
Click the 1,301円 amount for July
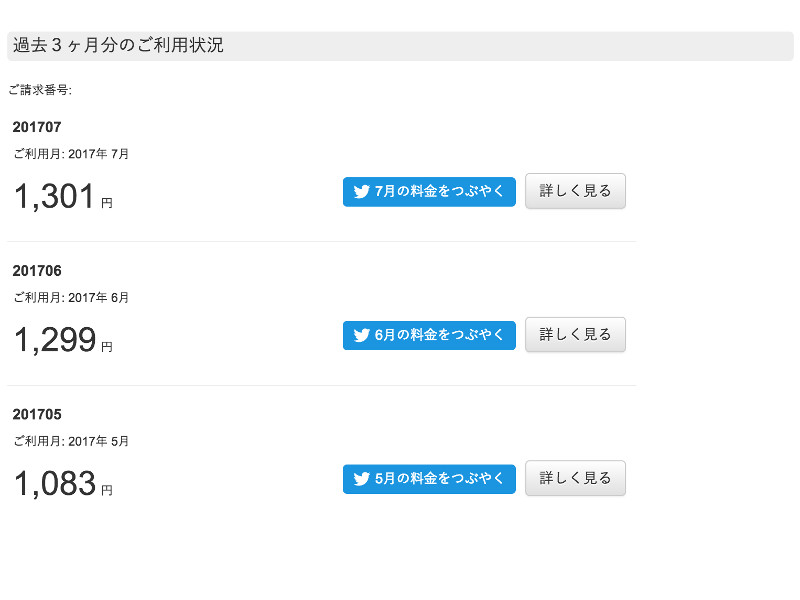coord(63,196)
